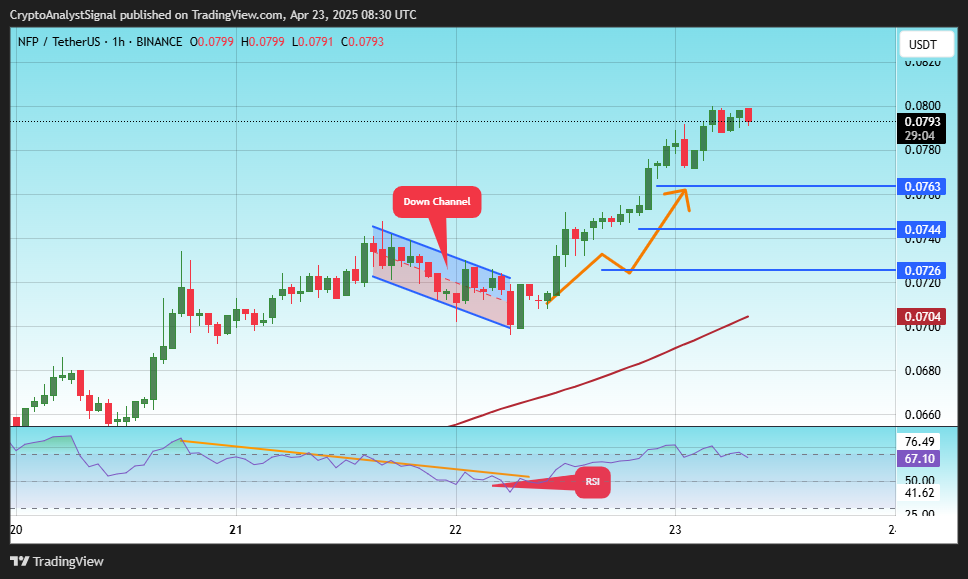Click the date label 22 on the time axis
Image resolution: width=968 pixels, height=579 pixels.
456,530
